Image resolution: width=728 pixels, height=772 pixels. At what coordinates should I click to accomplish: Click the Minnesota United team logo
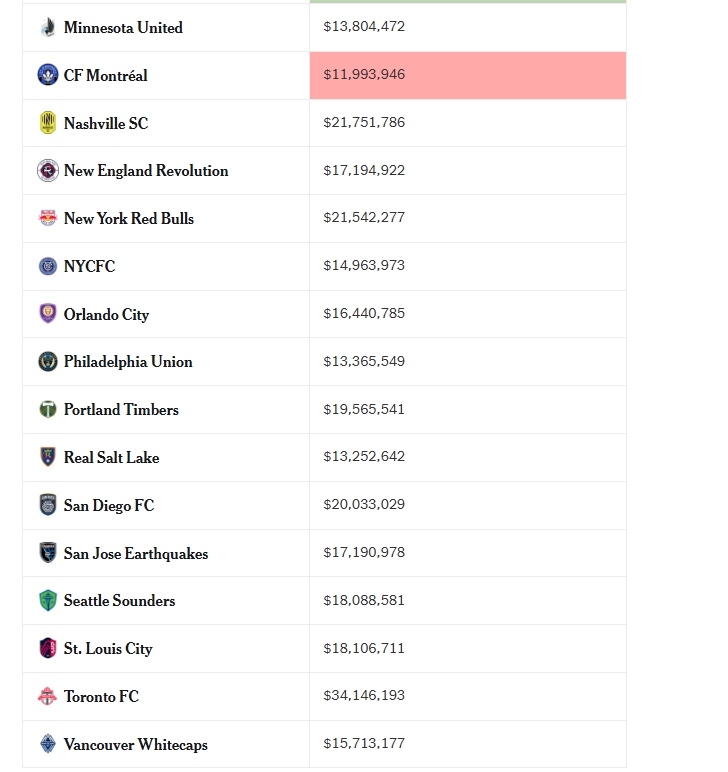[x=48, y=28]
